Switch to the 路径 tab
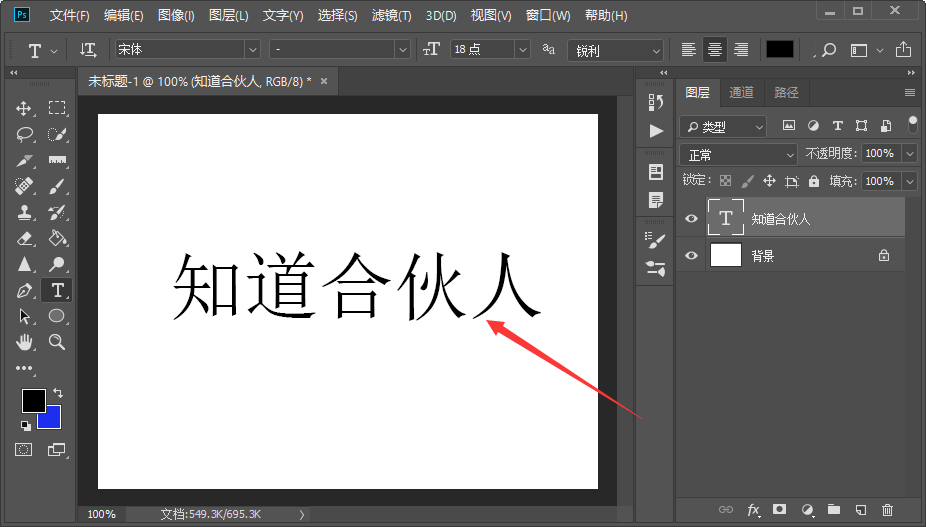Screen dimensions: 926x527 786,93
